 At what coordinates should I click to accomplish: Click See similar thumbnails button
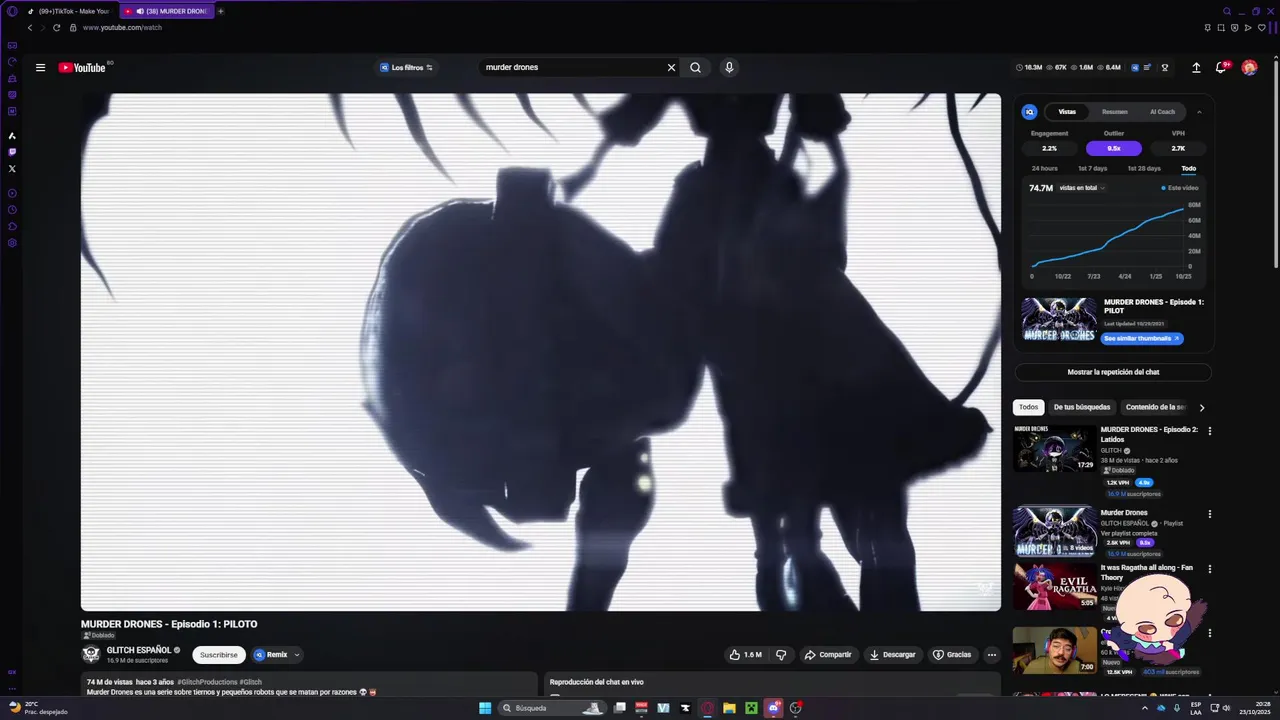(1142, 339)
